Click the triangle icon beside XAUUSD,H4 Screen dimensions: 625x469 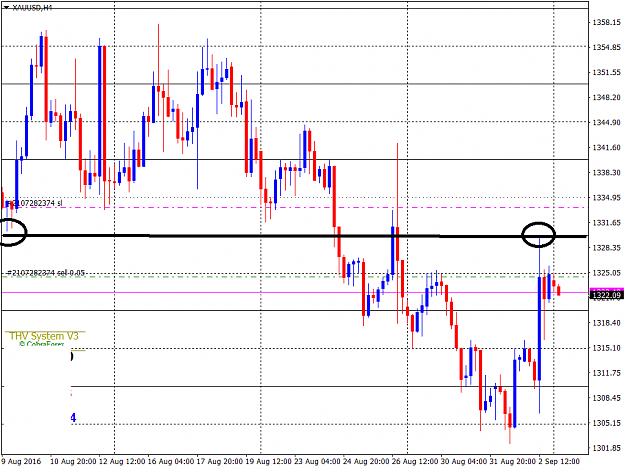(6, 8)
